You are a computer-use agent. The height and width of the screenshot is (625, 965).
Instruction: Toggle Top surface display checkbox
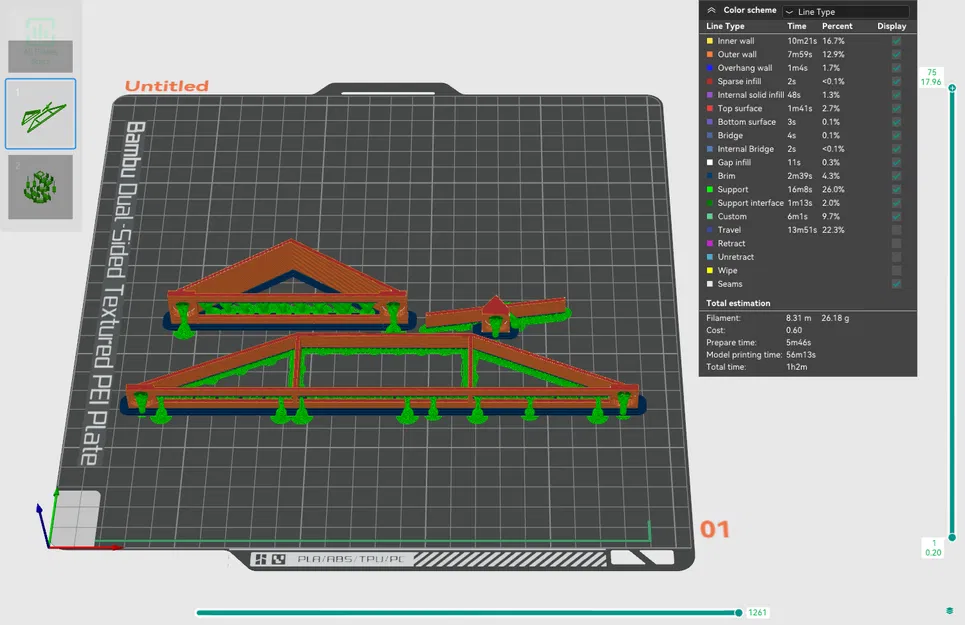click(x=897, y=108)
